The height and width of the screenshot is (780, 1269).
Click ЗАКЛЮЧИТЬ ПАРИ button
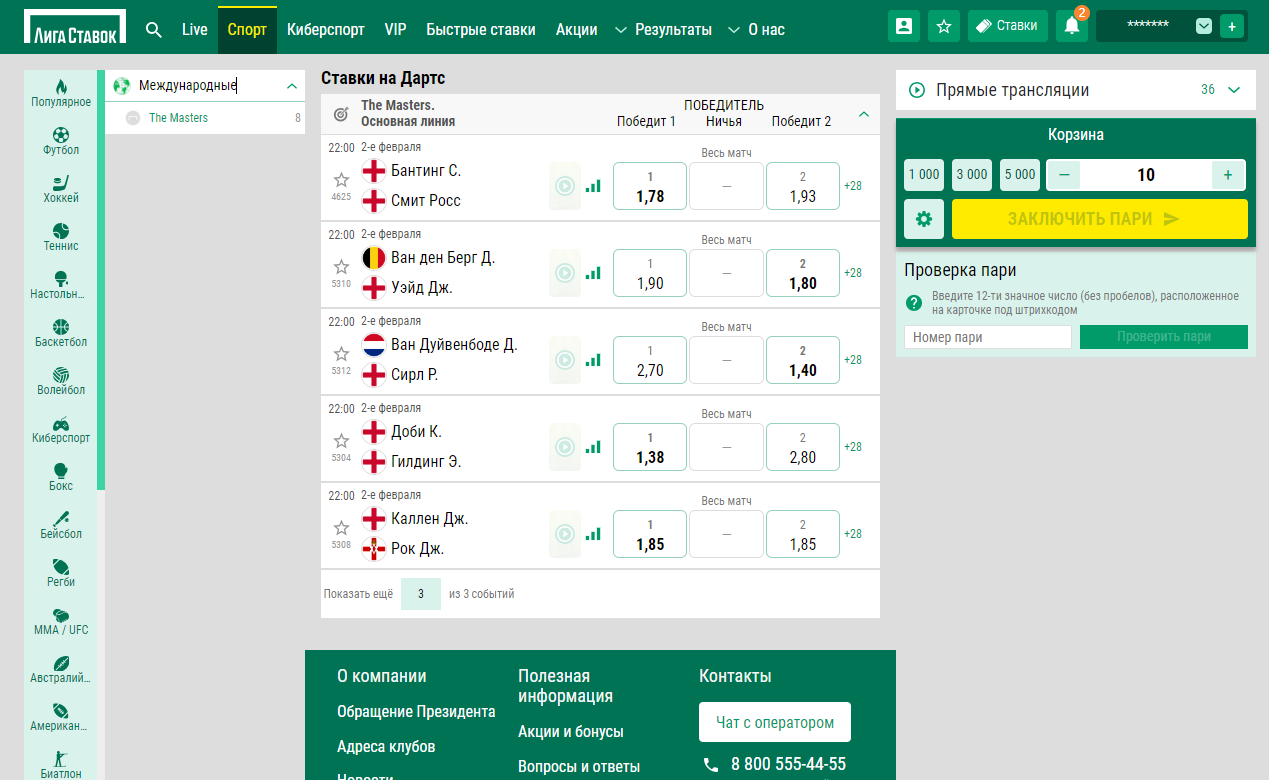click(1100, 219)
